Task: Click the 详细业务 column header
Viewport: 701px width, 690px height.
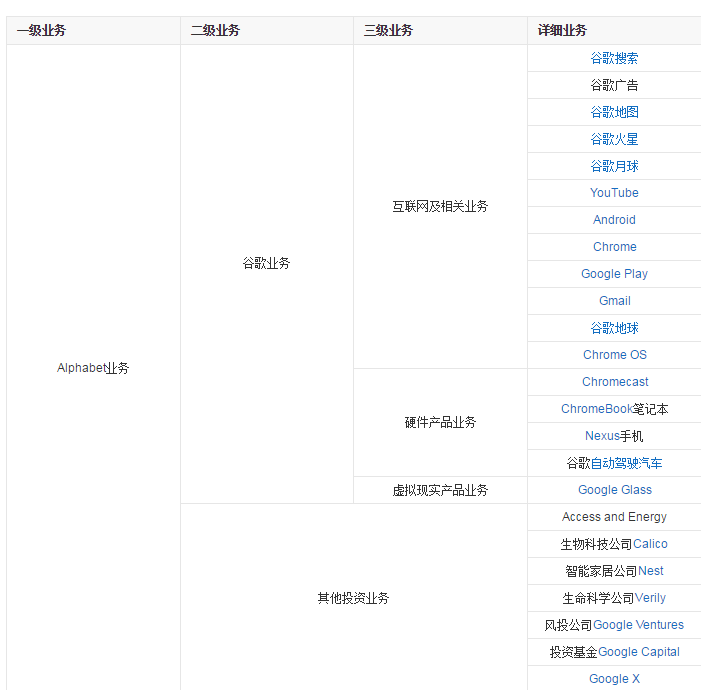Action: tap(562, 31)
